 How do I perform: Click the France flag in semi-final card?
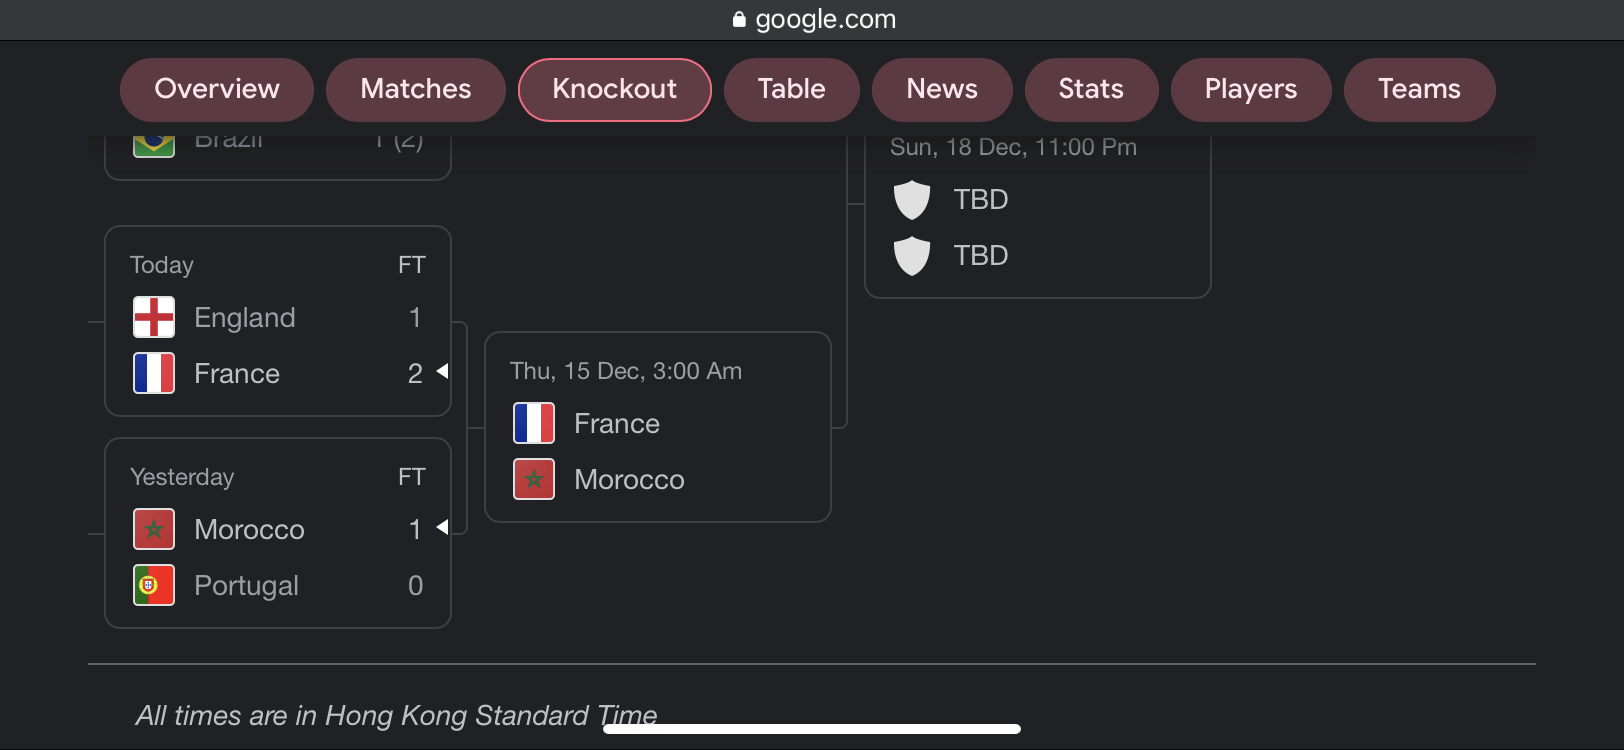(x=534, y=423)
